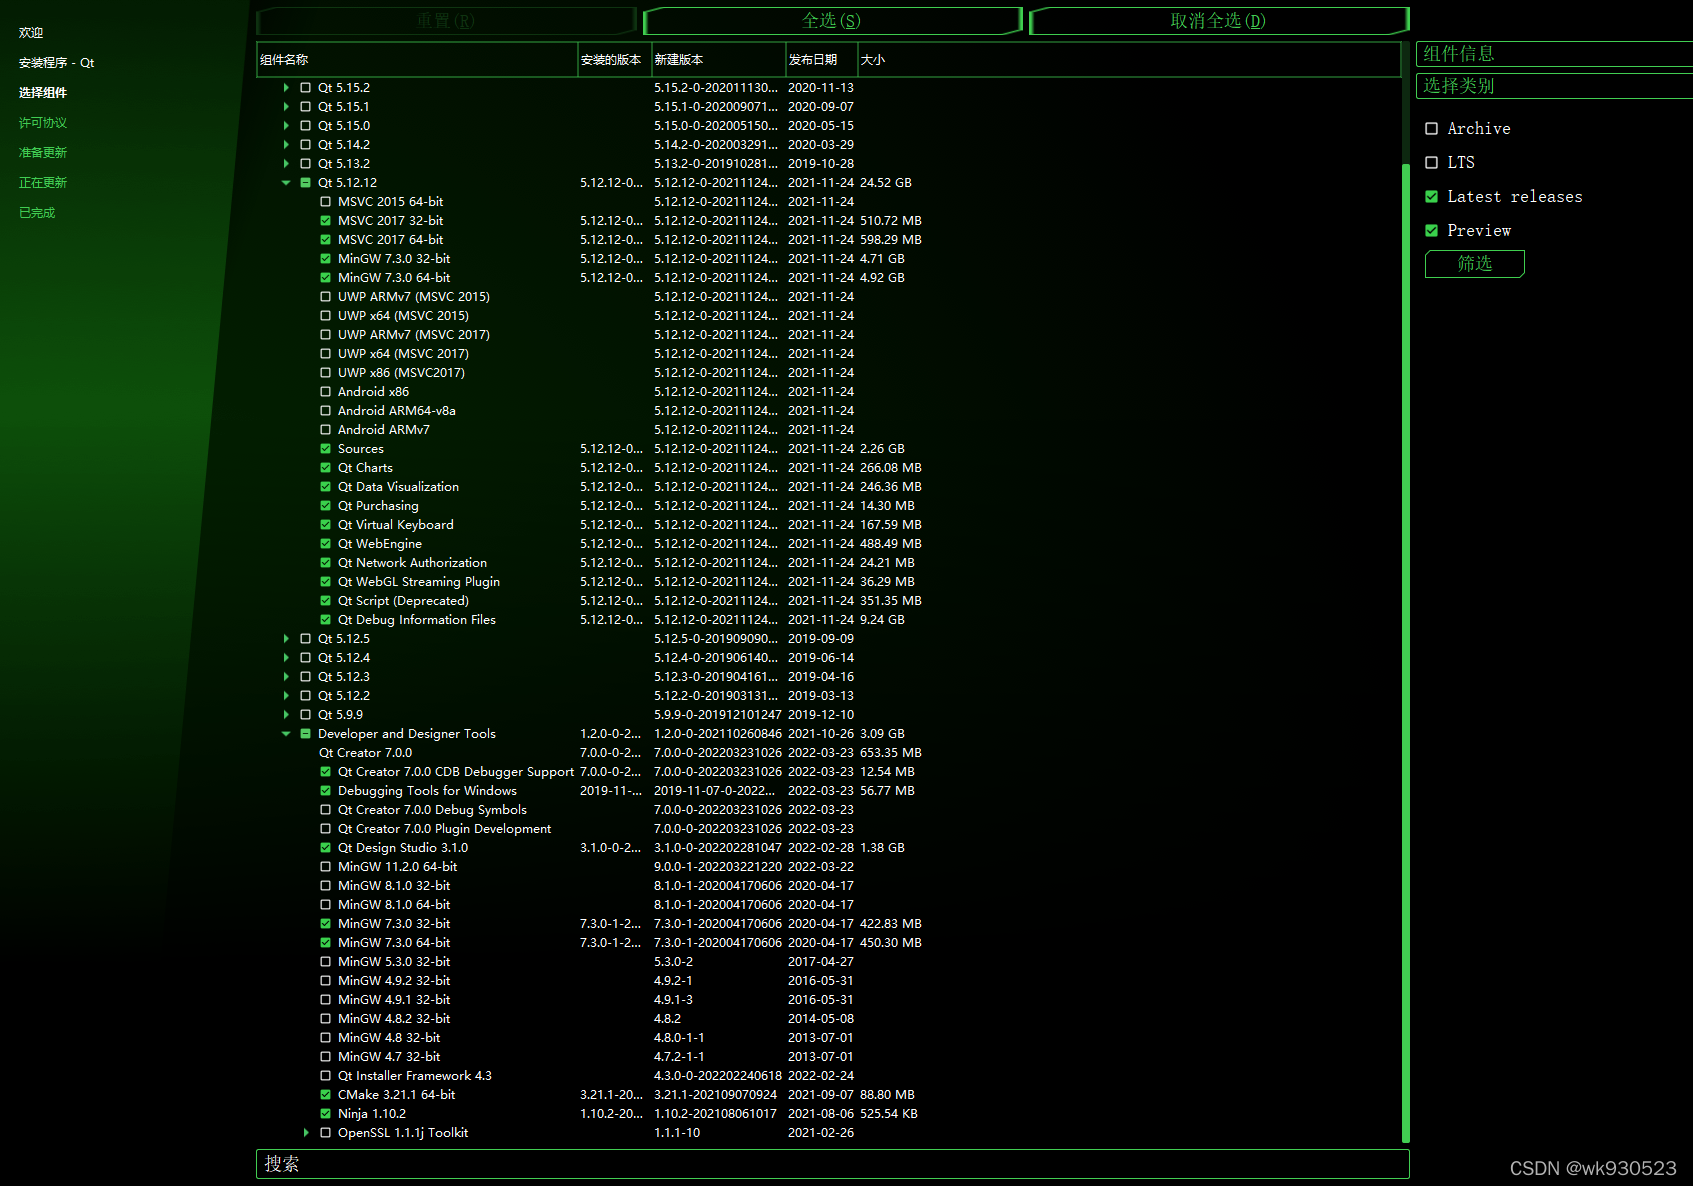Tick the UWP x64 (MSVC 2017) checkbox
Image resolution: width=1693 pixels, height=1186 pixels.
pos(325,354)
